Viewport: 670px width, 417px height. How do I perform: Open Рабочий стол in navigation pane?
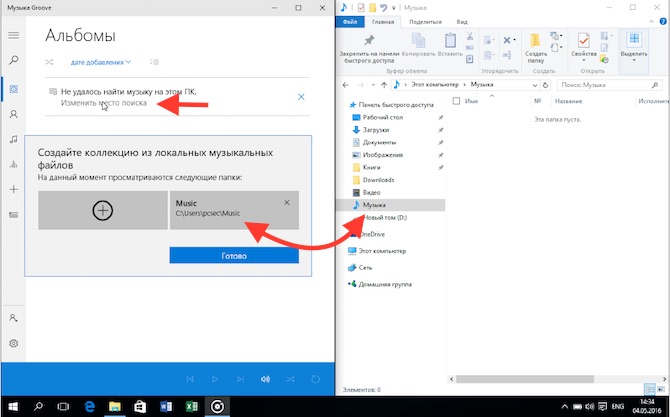pyautogui.click(x=383, y=117)
